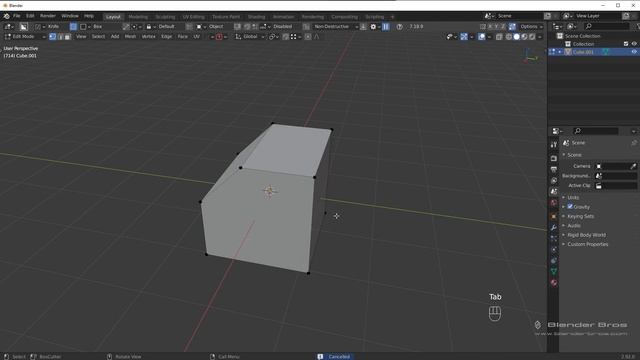This screenshot has height=360, width=640.
Task: Expand the Audio panel
Action: coord(573,226)
